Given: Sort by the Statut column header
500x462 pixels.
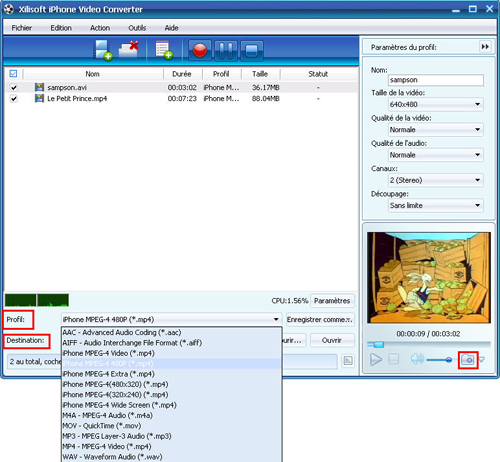Looking at the screenshot, I should [318, 74].
